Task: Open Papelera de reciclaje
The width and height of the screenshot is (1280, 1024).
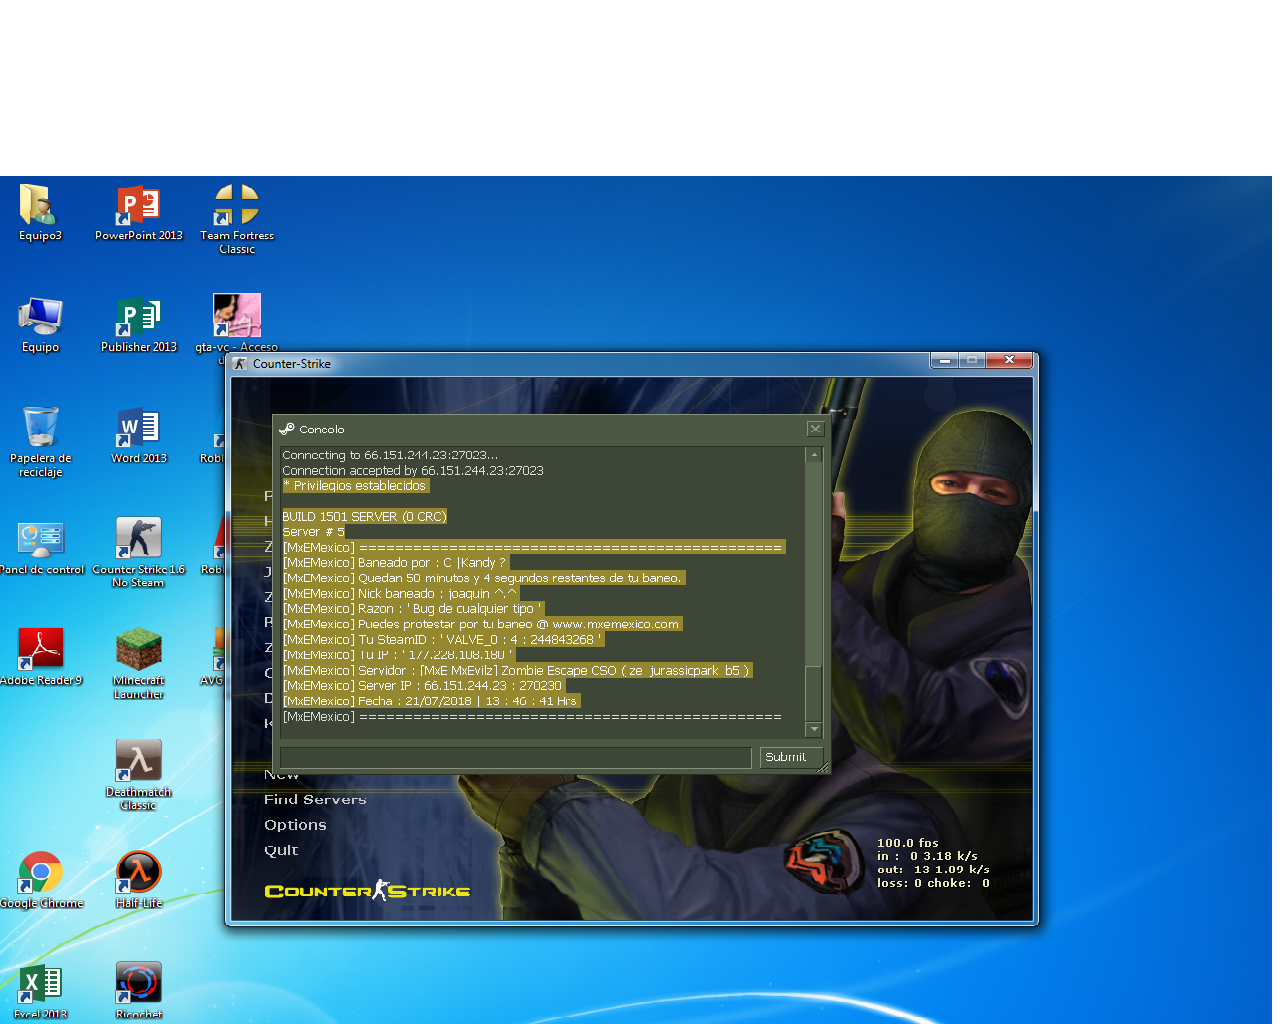Action: point(40,441)
